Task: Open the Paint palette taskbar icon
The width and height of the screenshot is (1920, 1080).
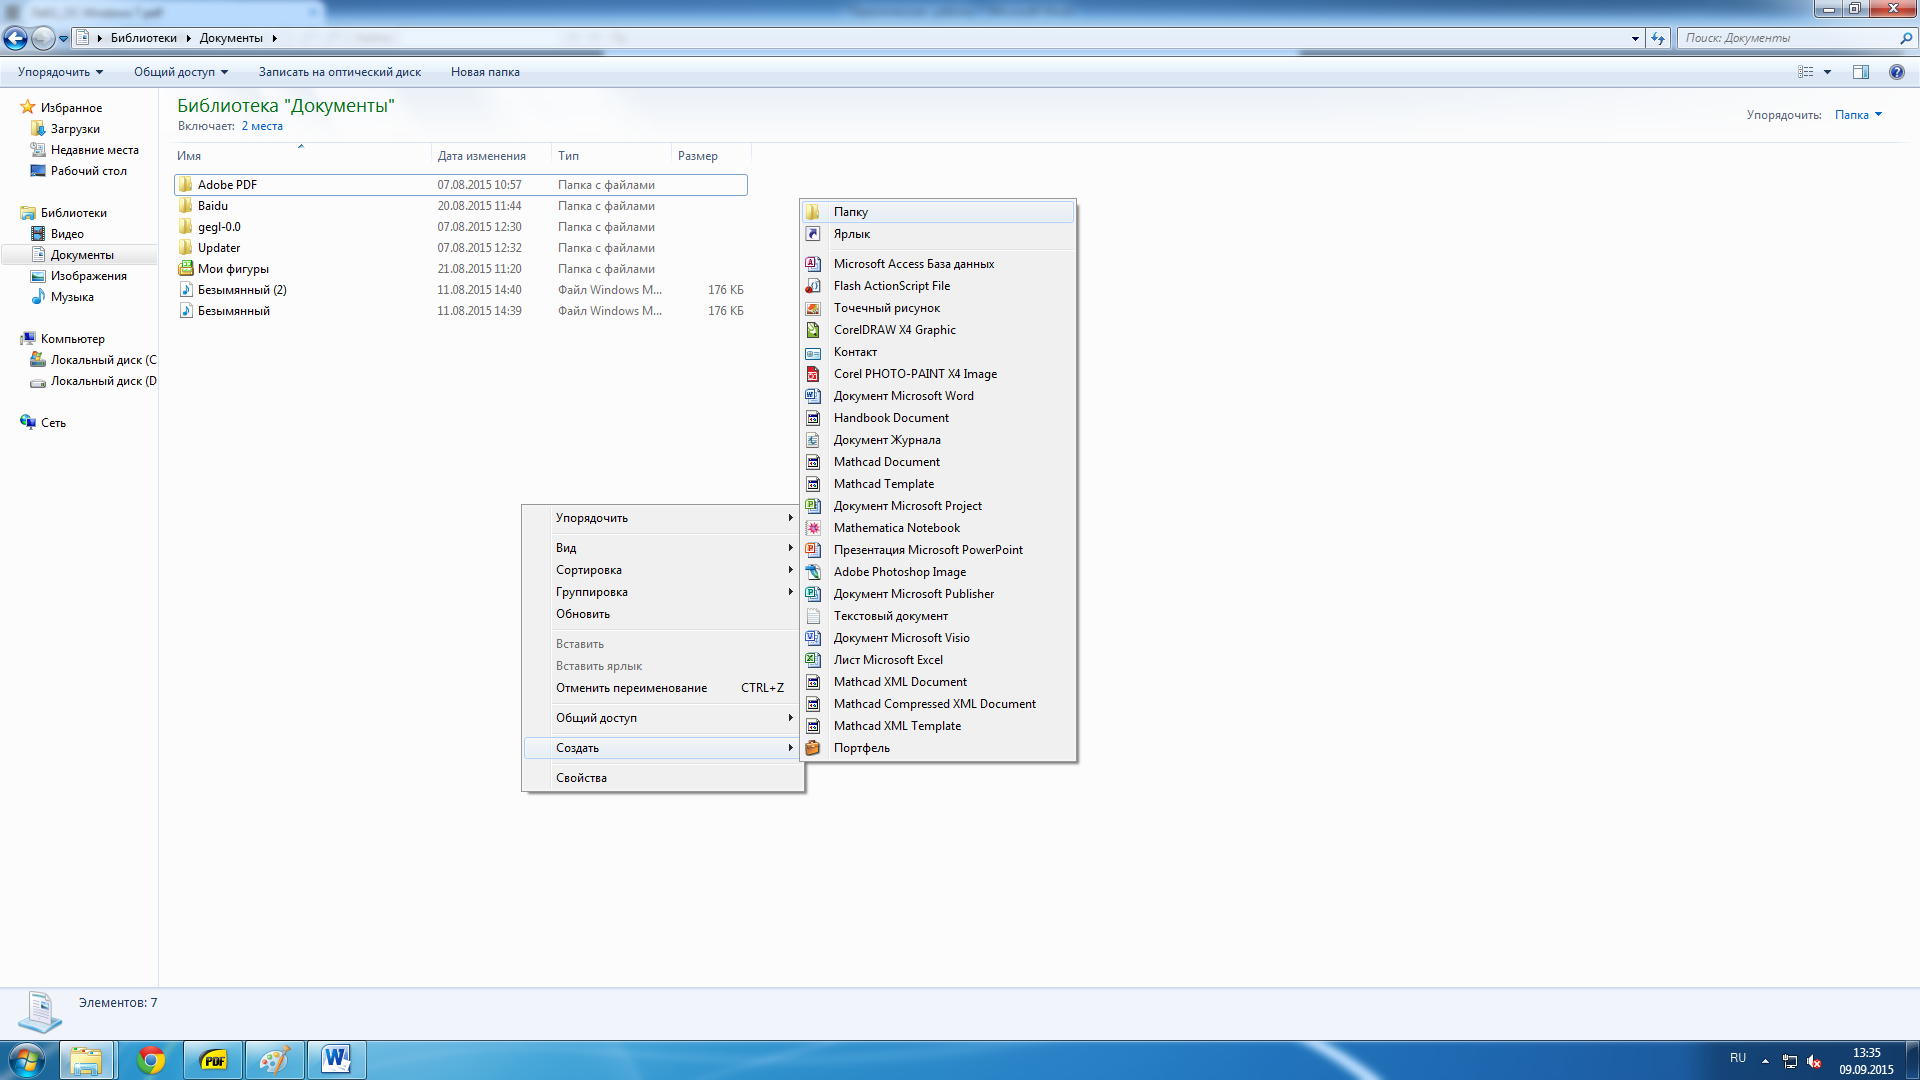Action: (x=274, y=1060)
